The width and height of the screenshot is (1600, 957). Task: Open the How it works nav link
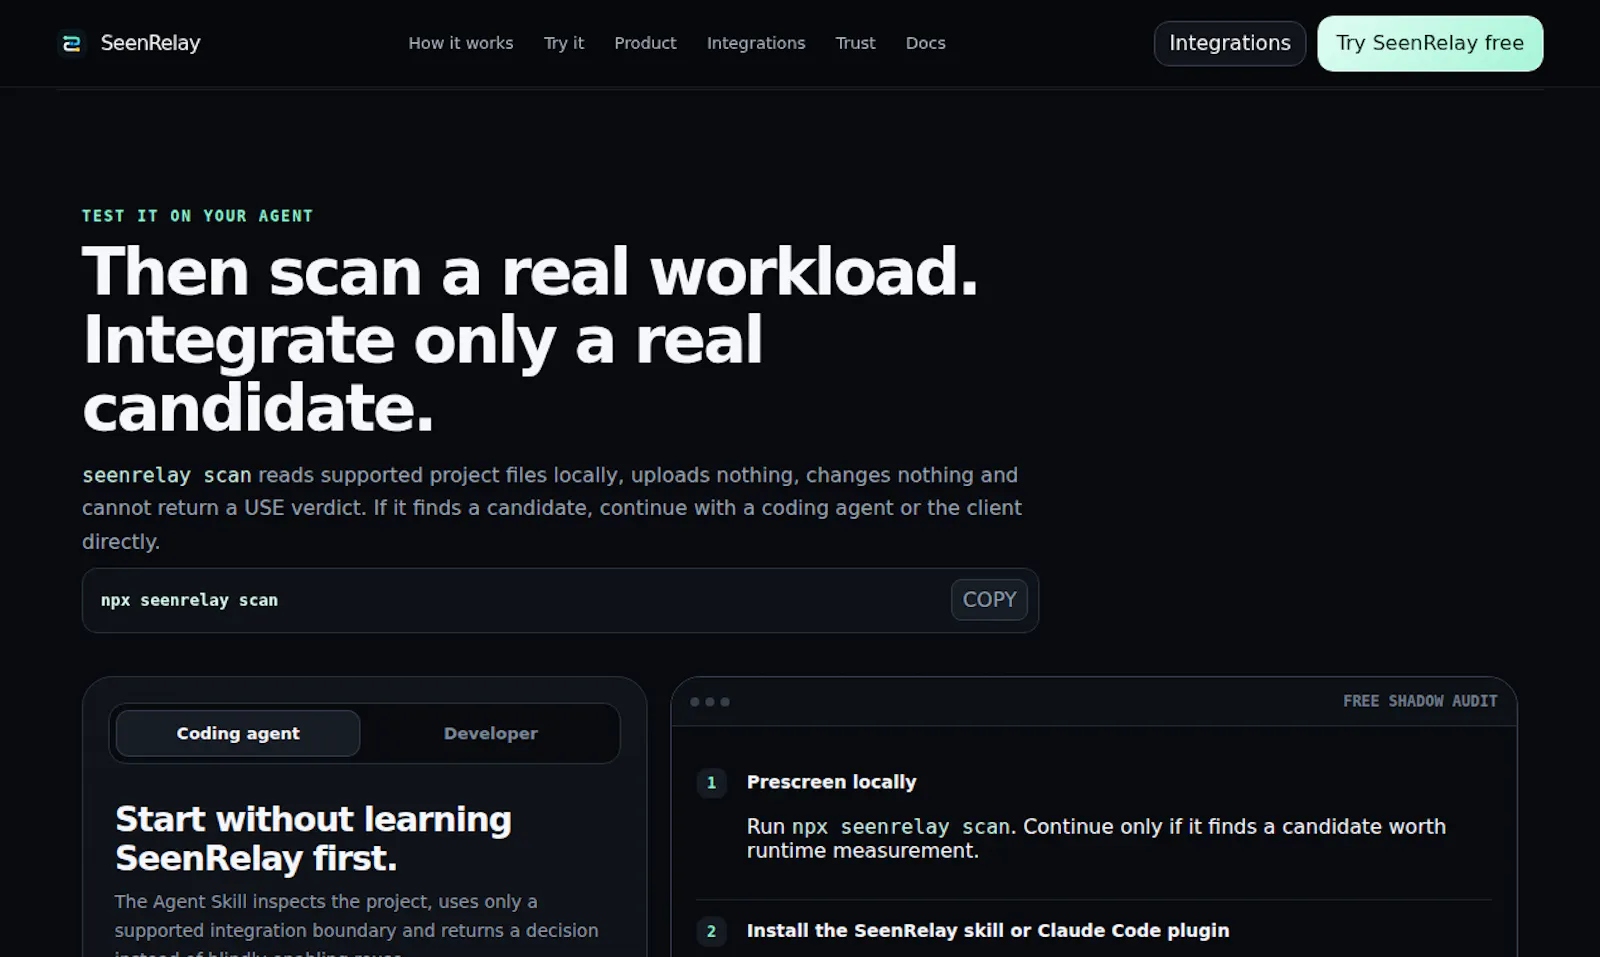460,43
